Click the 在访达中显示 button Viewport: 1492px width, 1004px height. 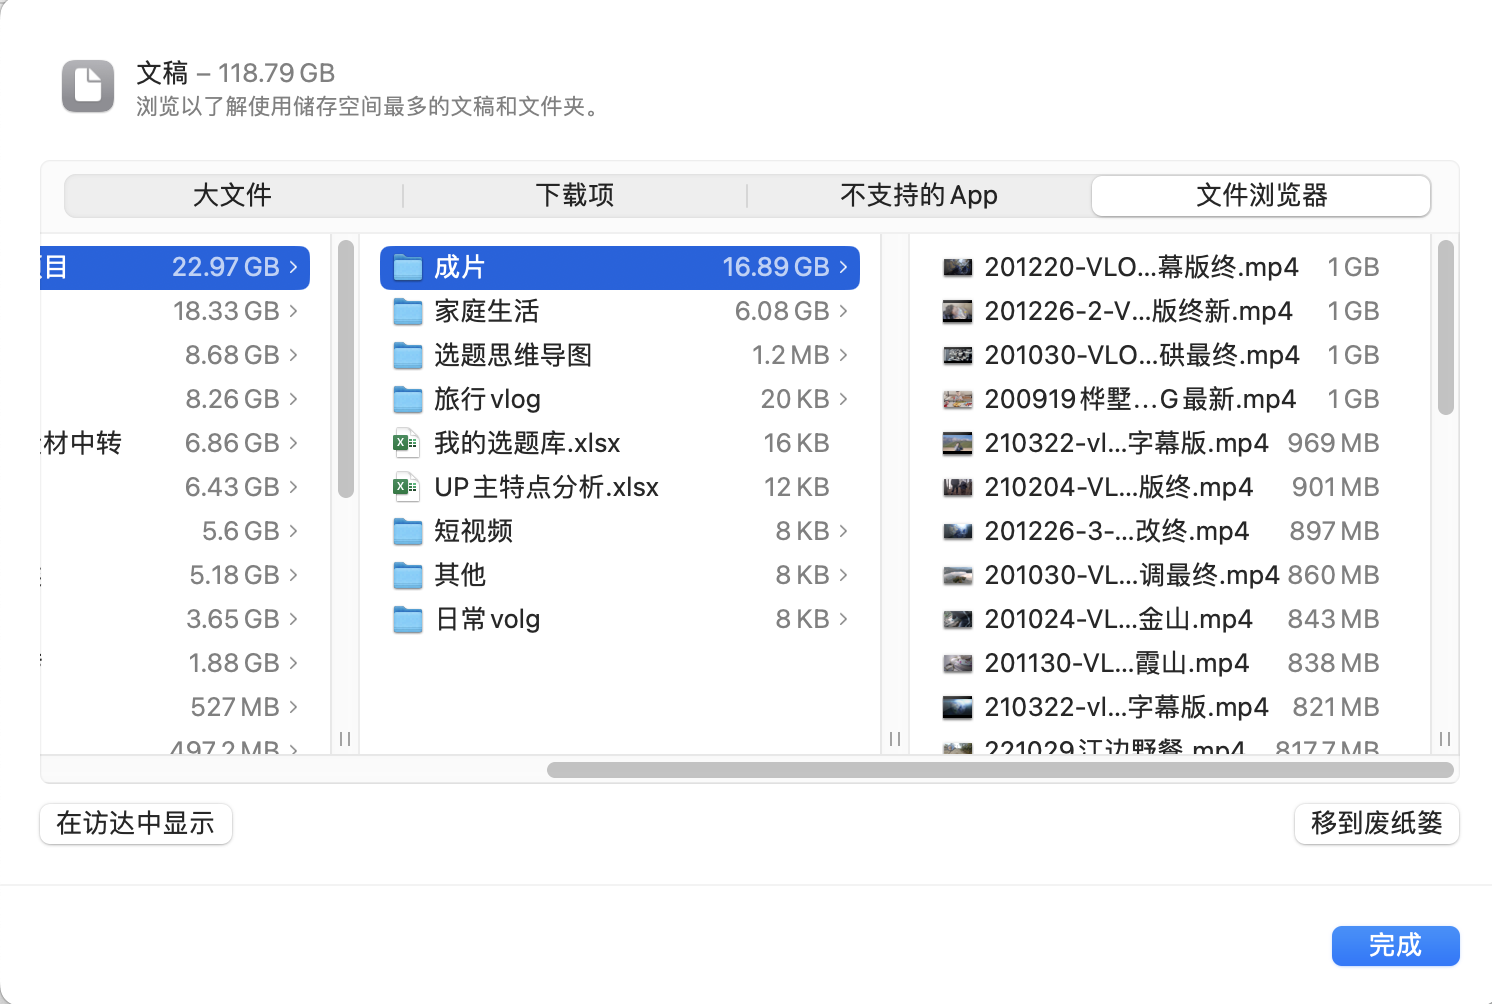pyautogui.click(x=136, y=823)
